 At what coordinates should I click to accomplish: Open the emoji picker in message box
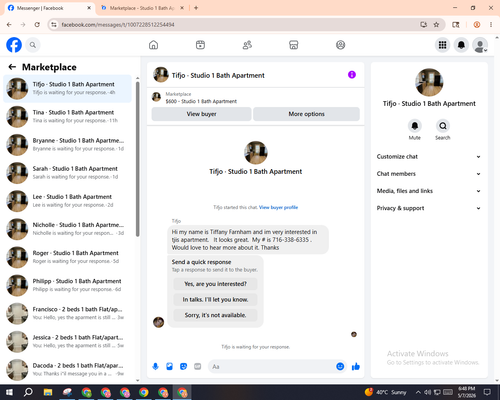[340, 367]
